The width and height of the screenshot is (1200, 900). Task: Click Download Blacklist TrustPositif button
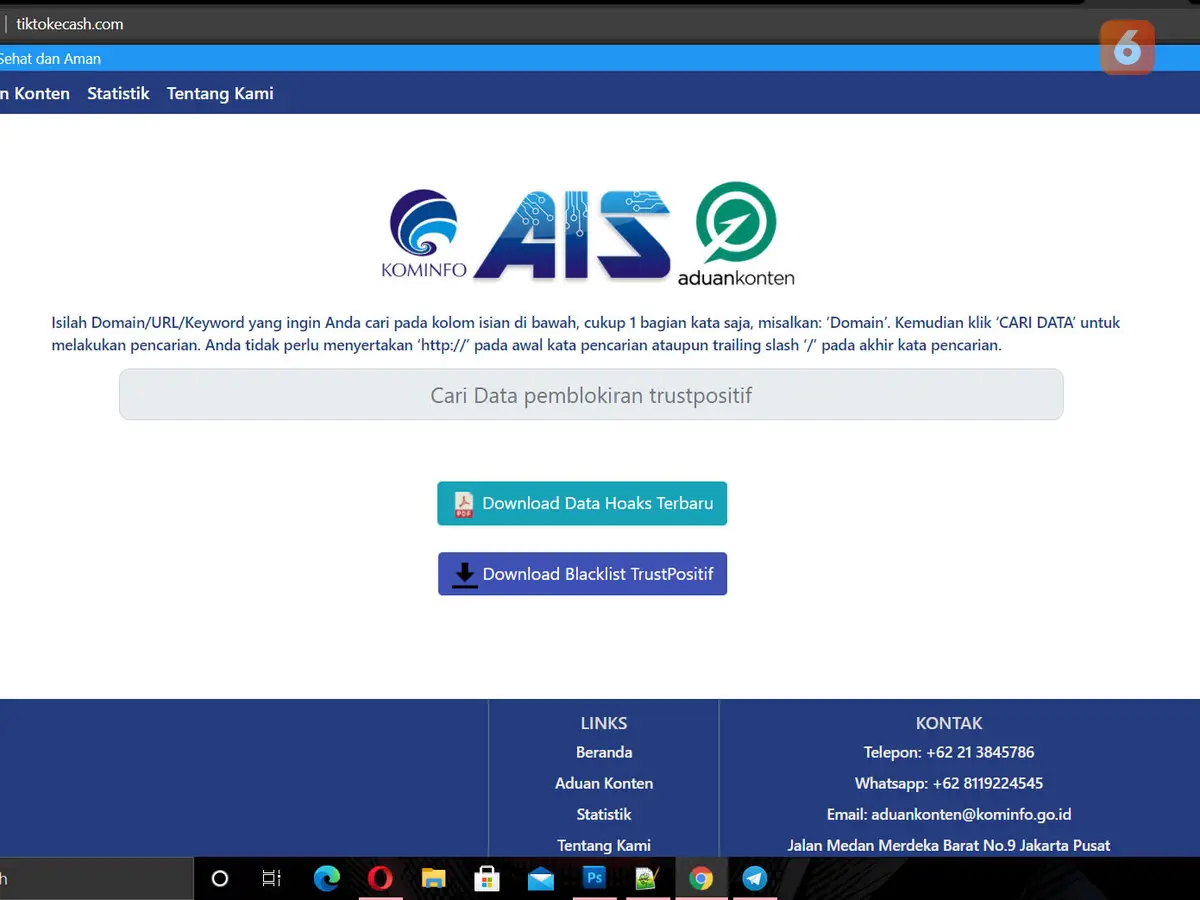tap(582, 574)
